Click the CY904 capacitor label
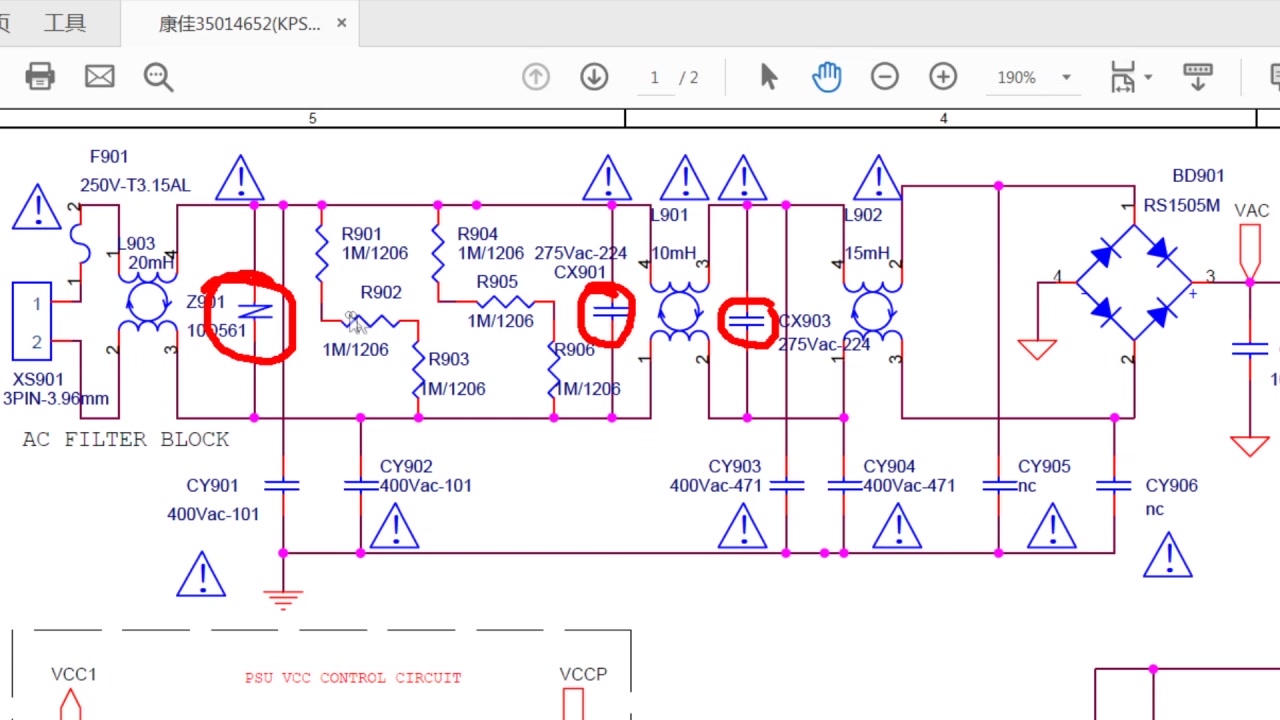Screen dimensions: 1280x720 pos(890,467)
